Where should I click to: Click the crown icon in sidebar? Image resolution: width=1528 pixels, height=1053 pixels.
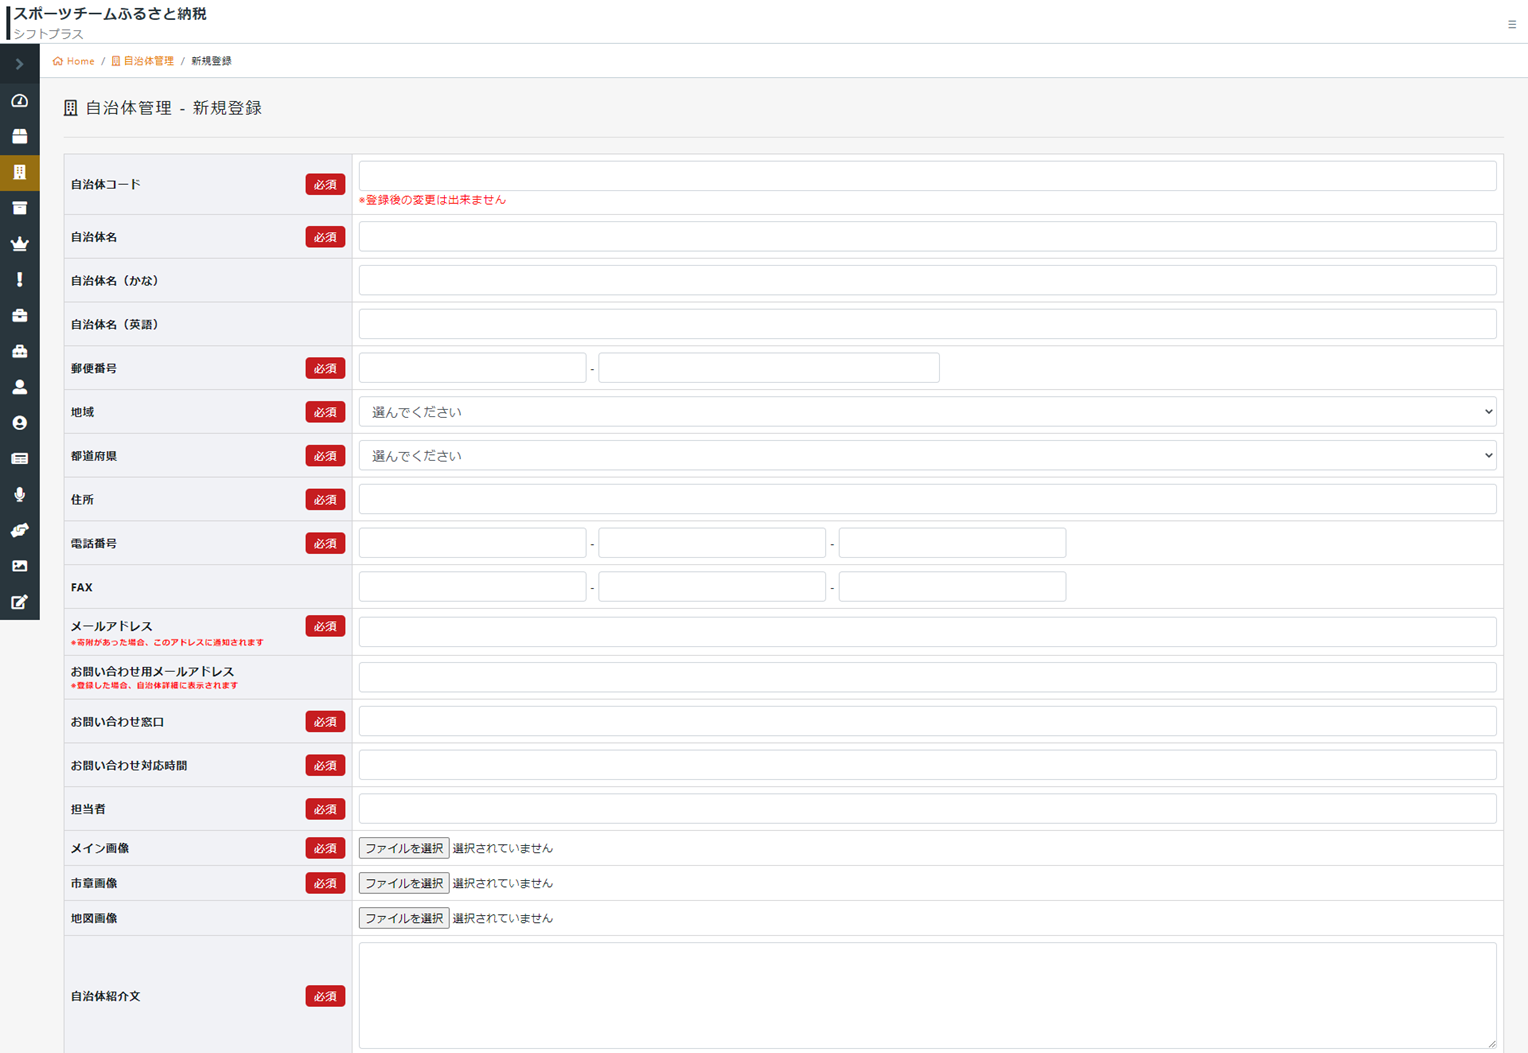coord(19,244)
